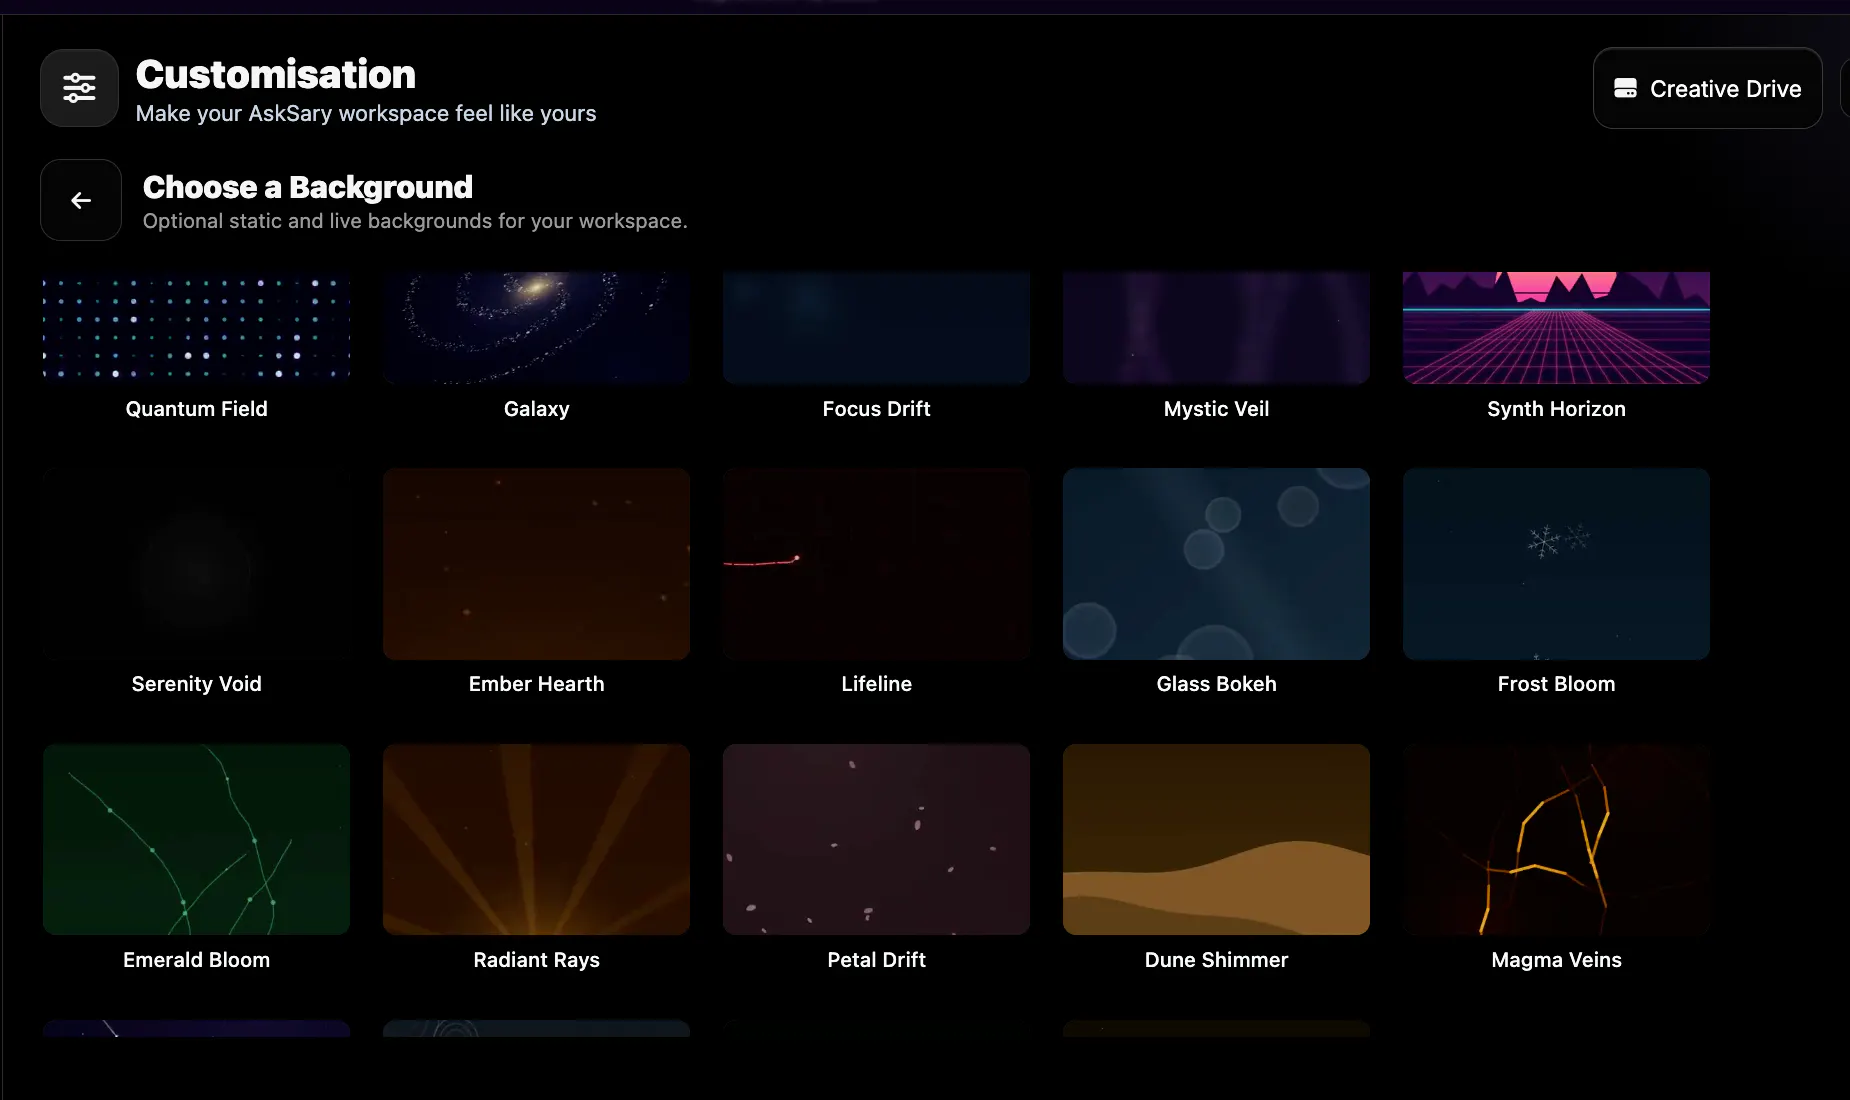
Task: Click the "Quantum Field" label
Action: 197,409
